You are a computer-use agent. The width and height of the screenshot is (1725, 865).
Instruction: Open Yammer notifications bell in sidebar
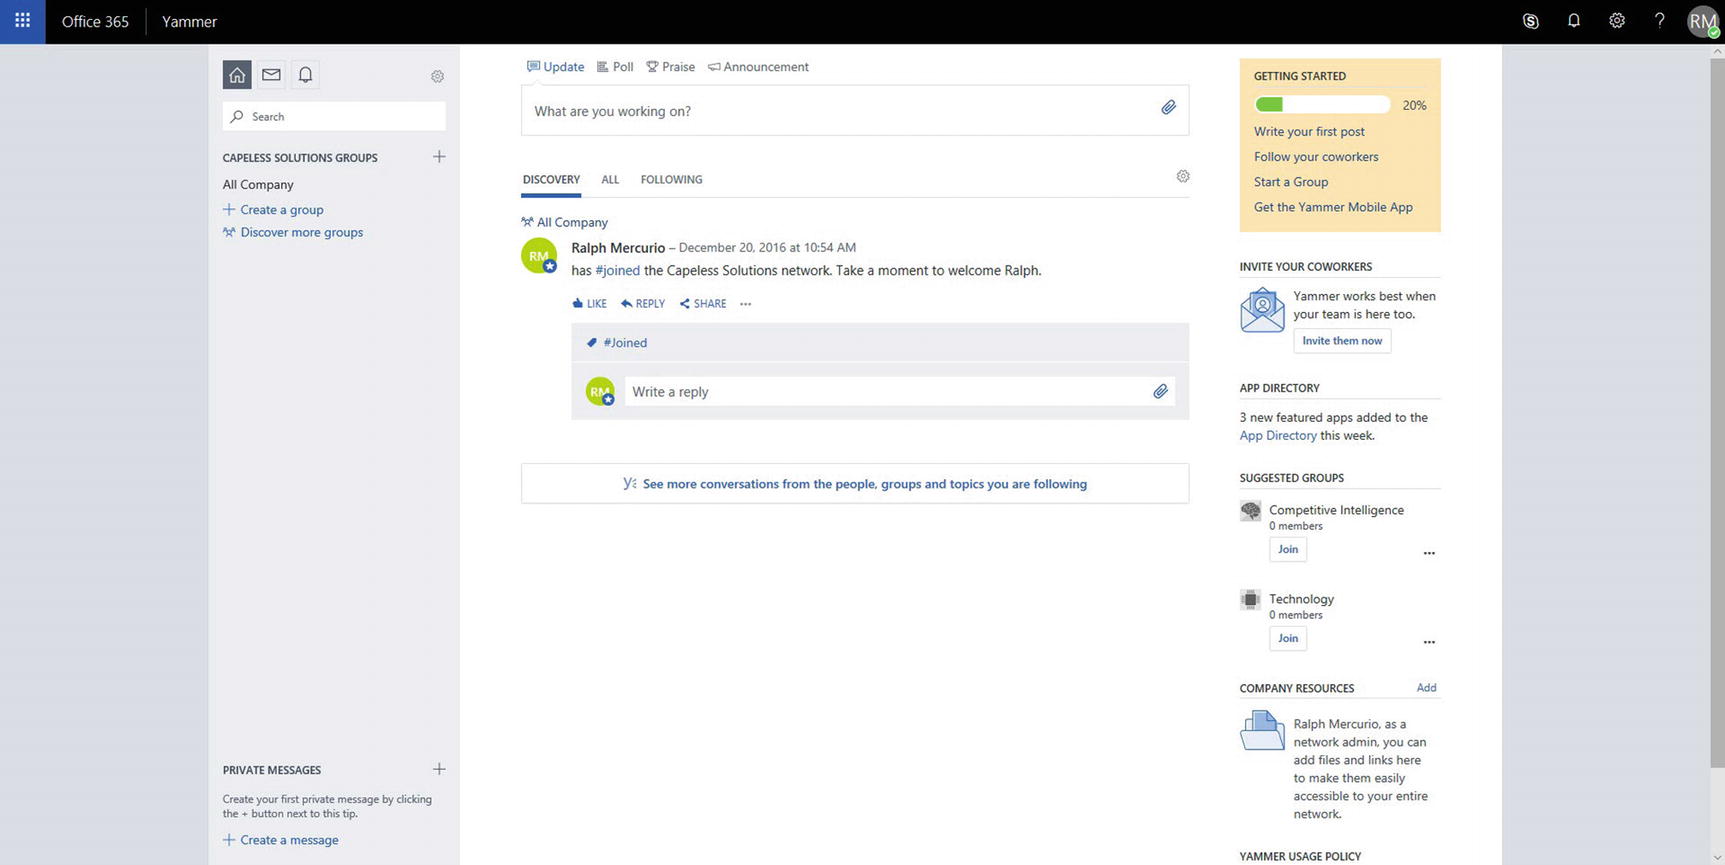(x=305, y=75)
